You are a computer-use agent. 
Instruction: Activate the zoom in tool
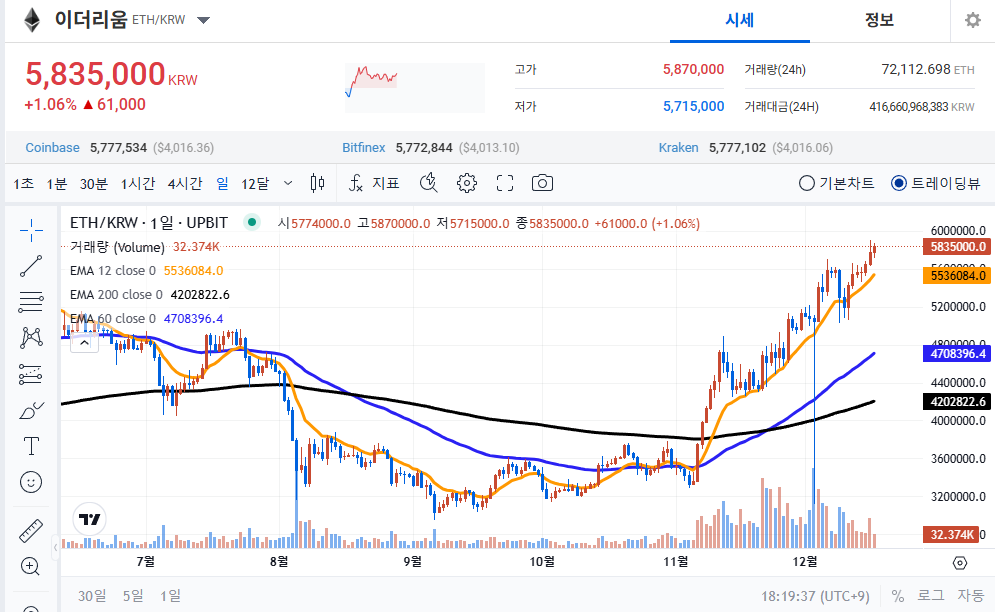[30, 566]
